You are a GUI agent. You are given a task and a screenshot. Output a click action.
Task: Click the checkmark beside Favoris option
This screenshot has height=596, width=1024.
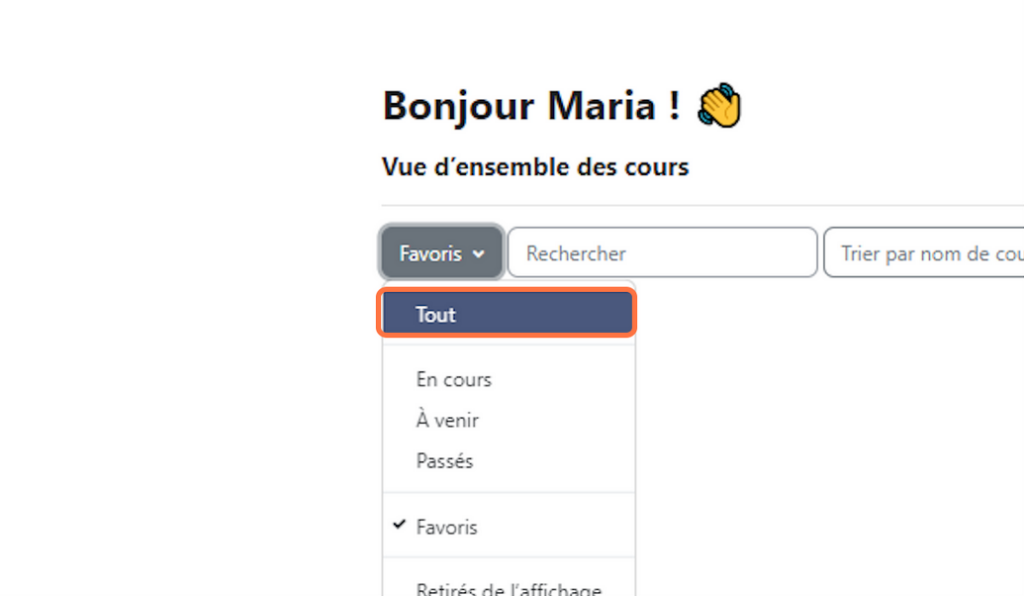point(399,524)
